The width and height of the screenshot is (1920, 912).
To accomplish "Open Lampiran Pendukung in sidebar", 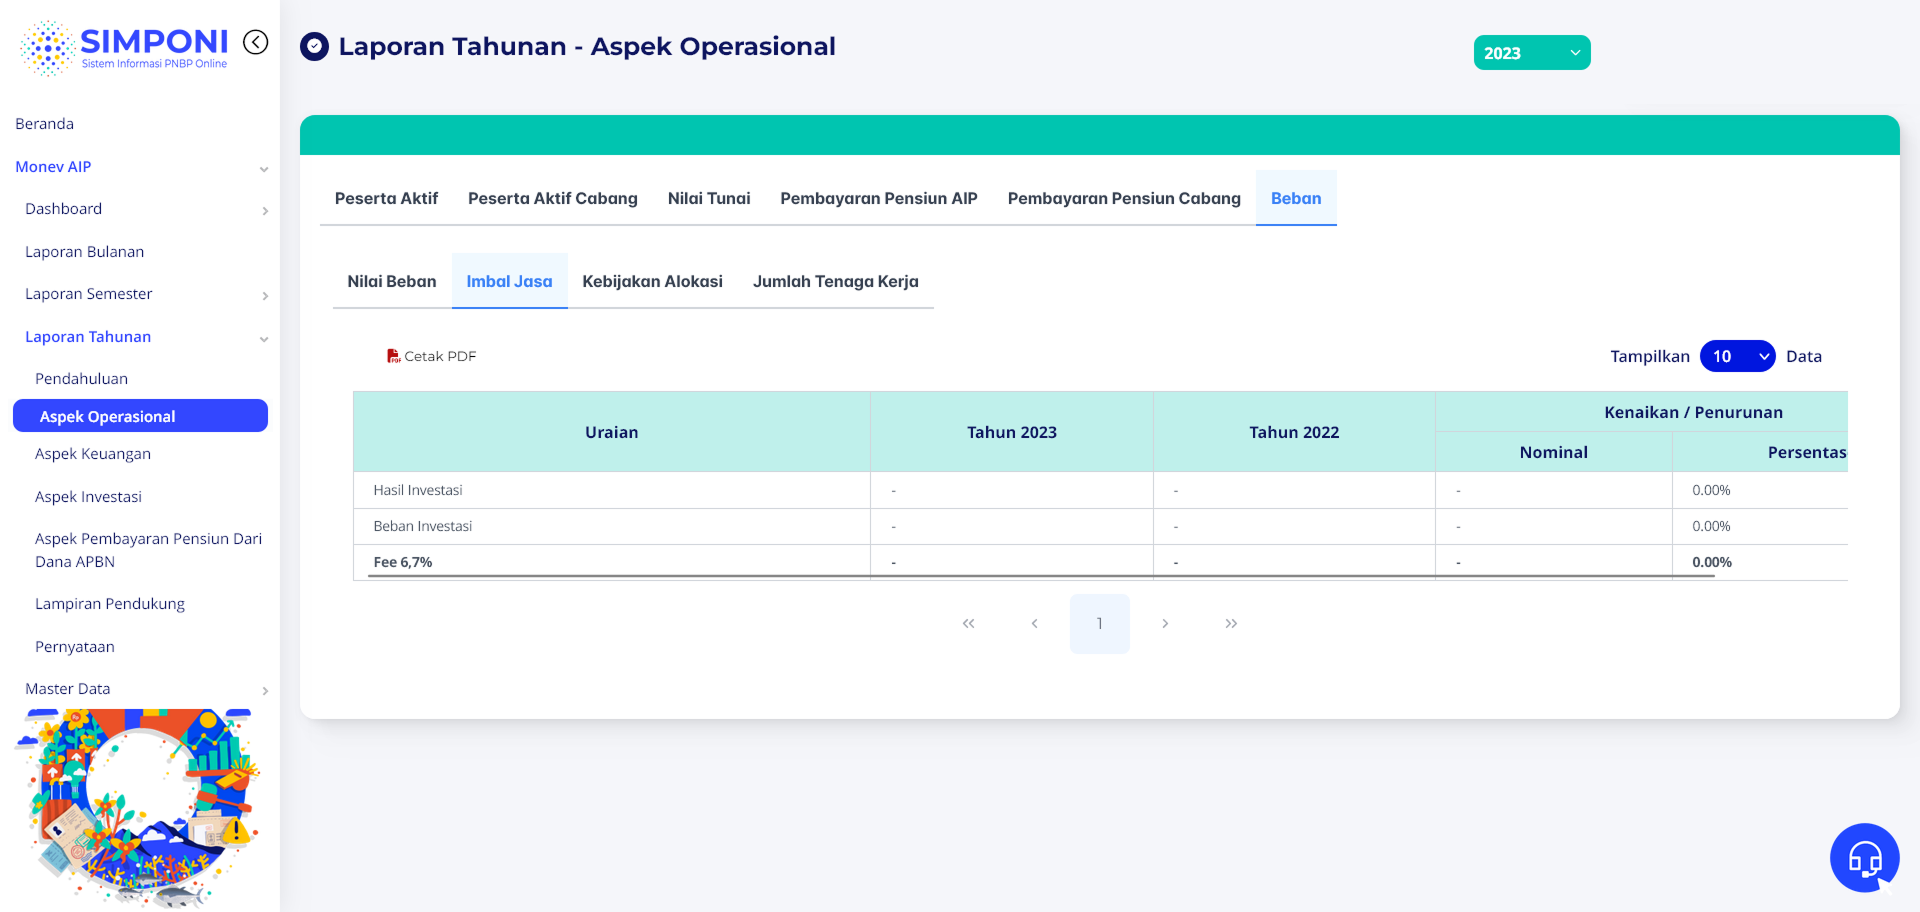I will point(110,604).
